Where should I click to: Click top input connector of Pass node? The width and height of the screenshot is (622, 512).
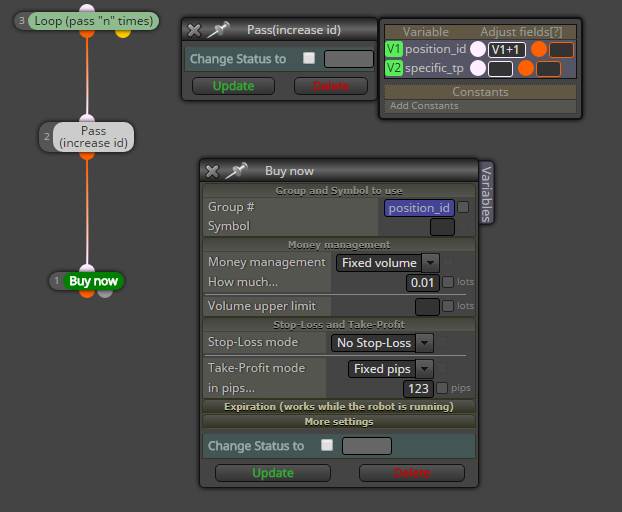pyautogui.click(x=87, y=118)
